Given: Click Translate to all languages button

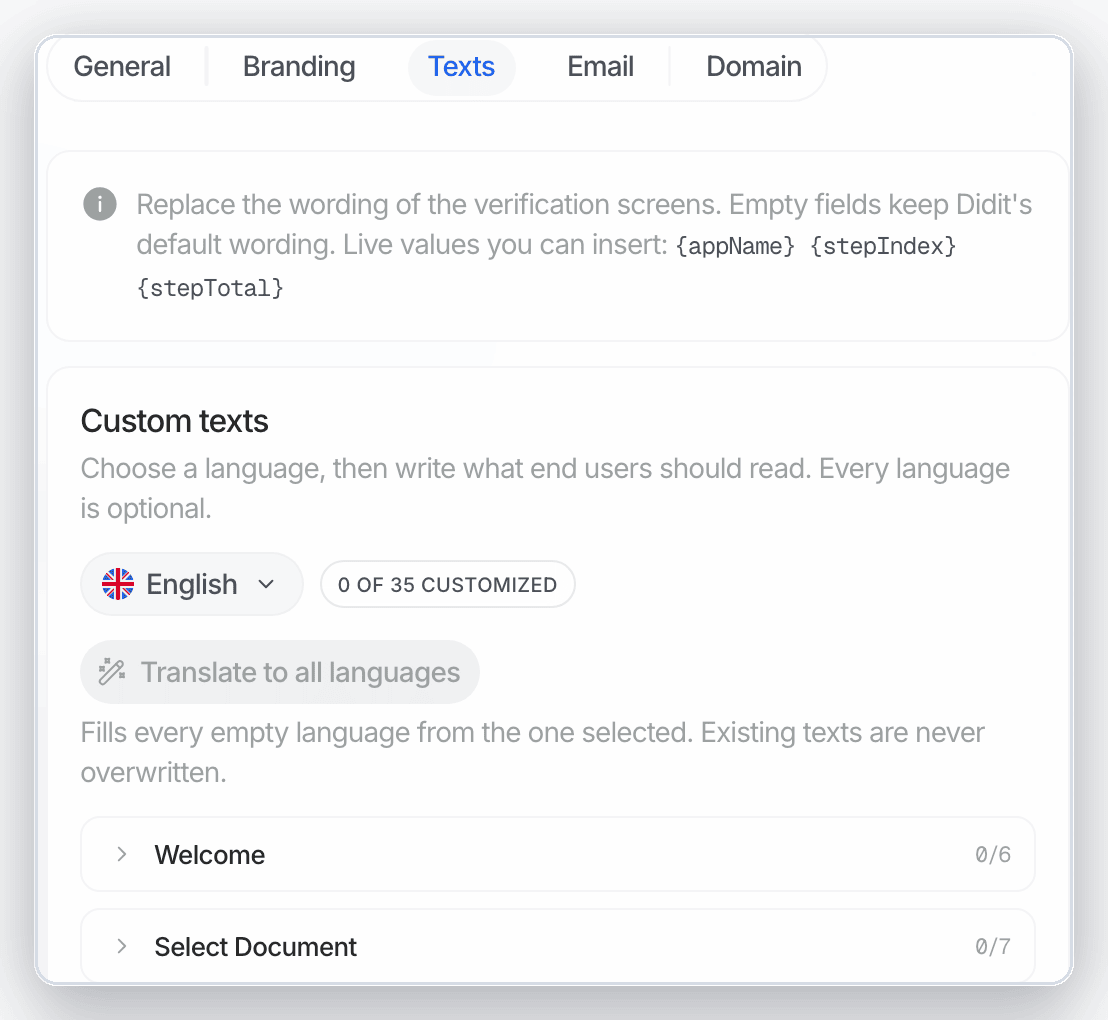Looking at the screenshot, I should 280,672.
